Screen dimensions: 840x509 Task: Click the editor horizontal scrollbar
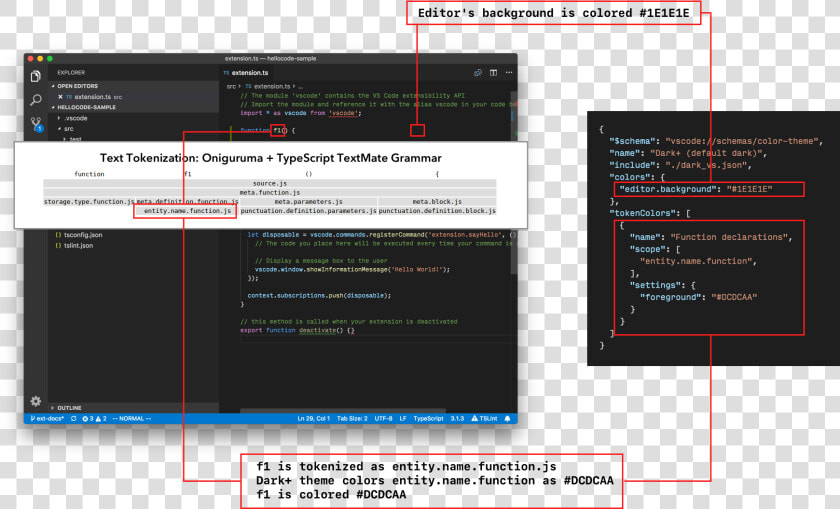point(343,411)
